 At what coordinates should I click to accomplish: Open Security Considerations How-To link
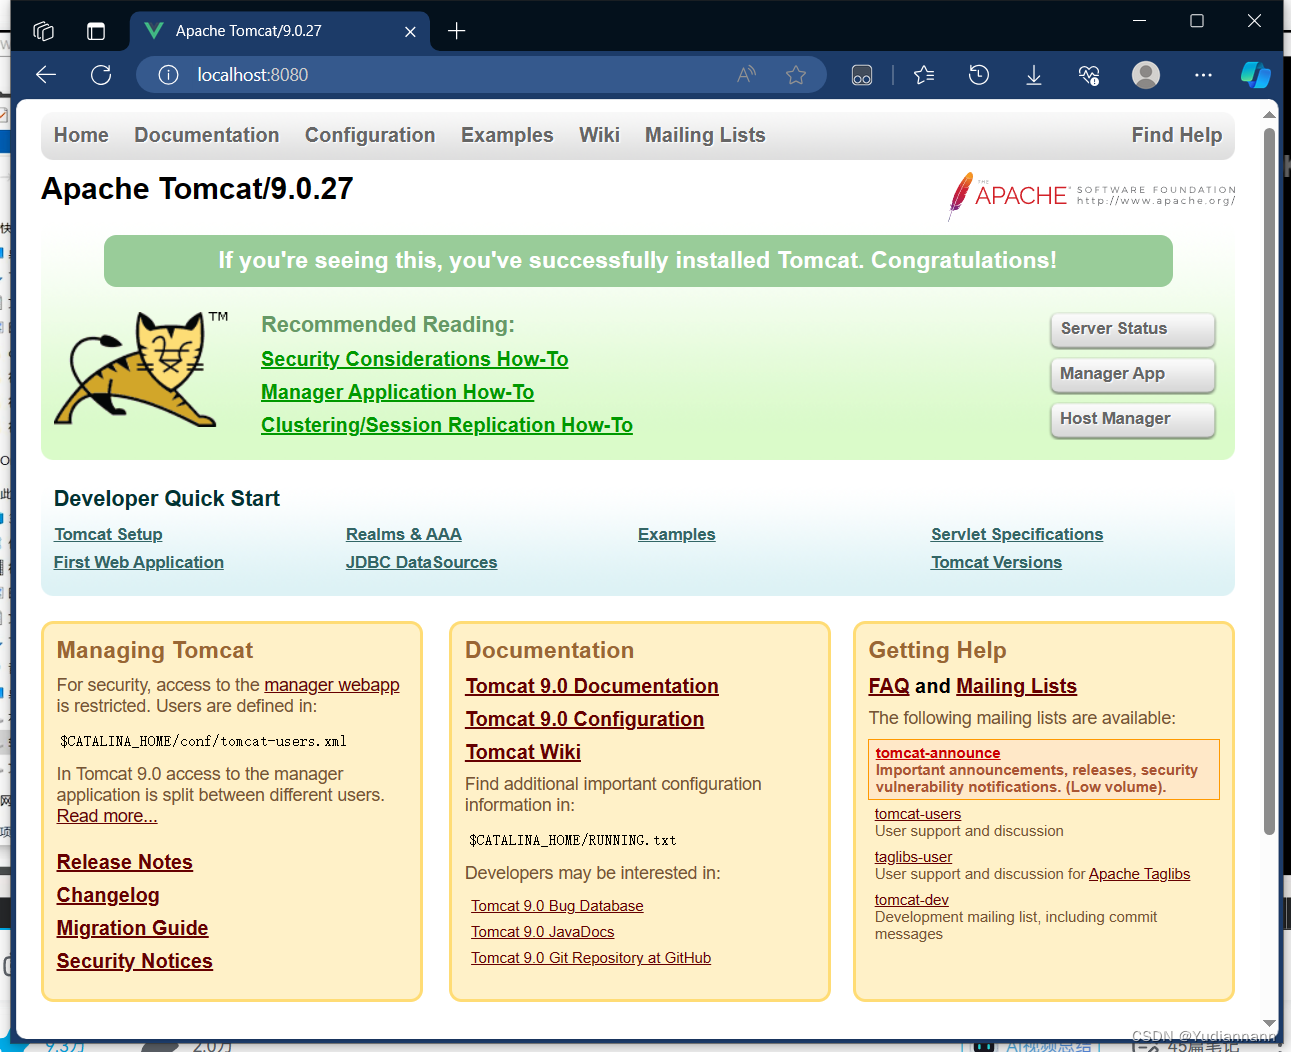coord(415,359)
